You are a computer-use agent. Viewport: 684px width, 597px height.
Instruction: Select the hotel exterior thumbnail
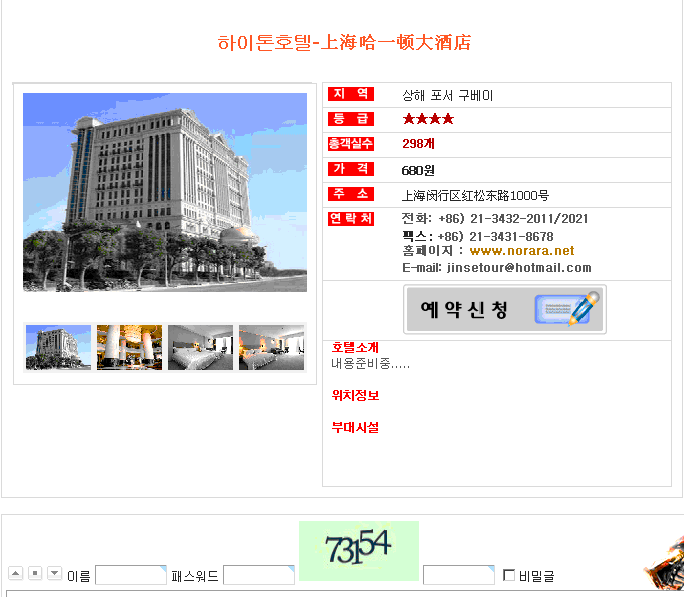coord(58,348)
